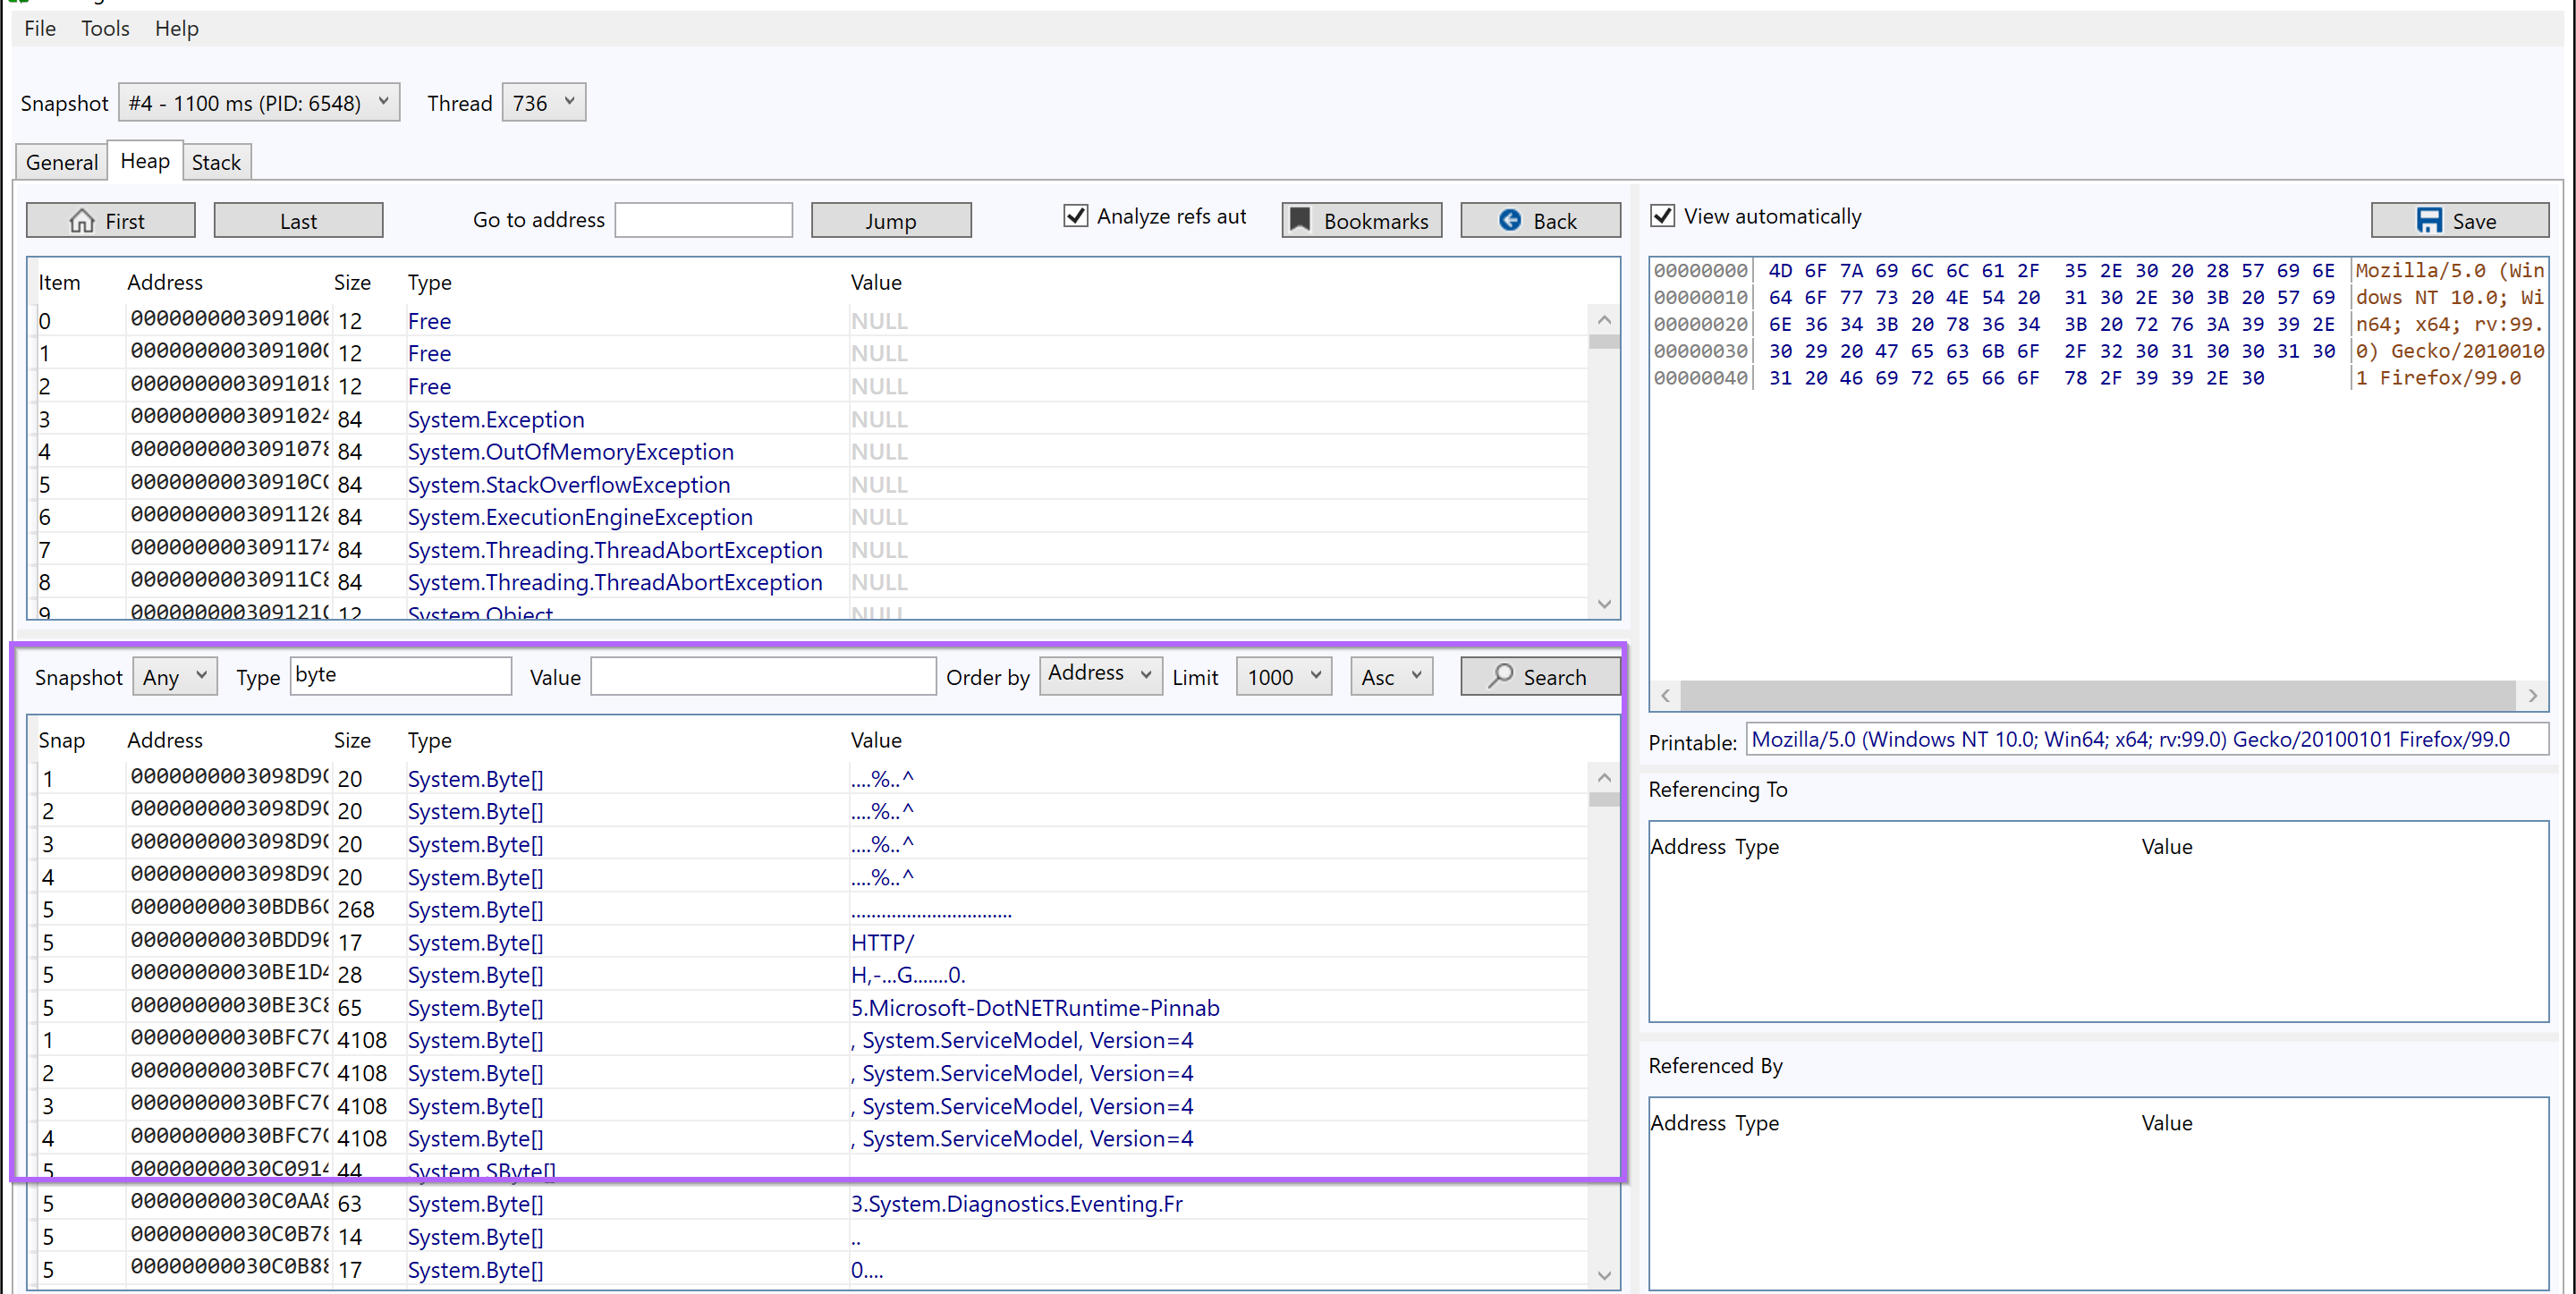Viewport: 2576px width, 1294px height.
Task: Open the Tools menu
Action: point(105,28)
